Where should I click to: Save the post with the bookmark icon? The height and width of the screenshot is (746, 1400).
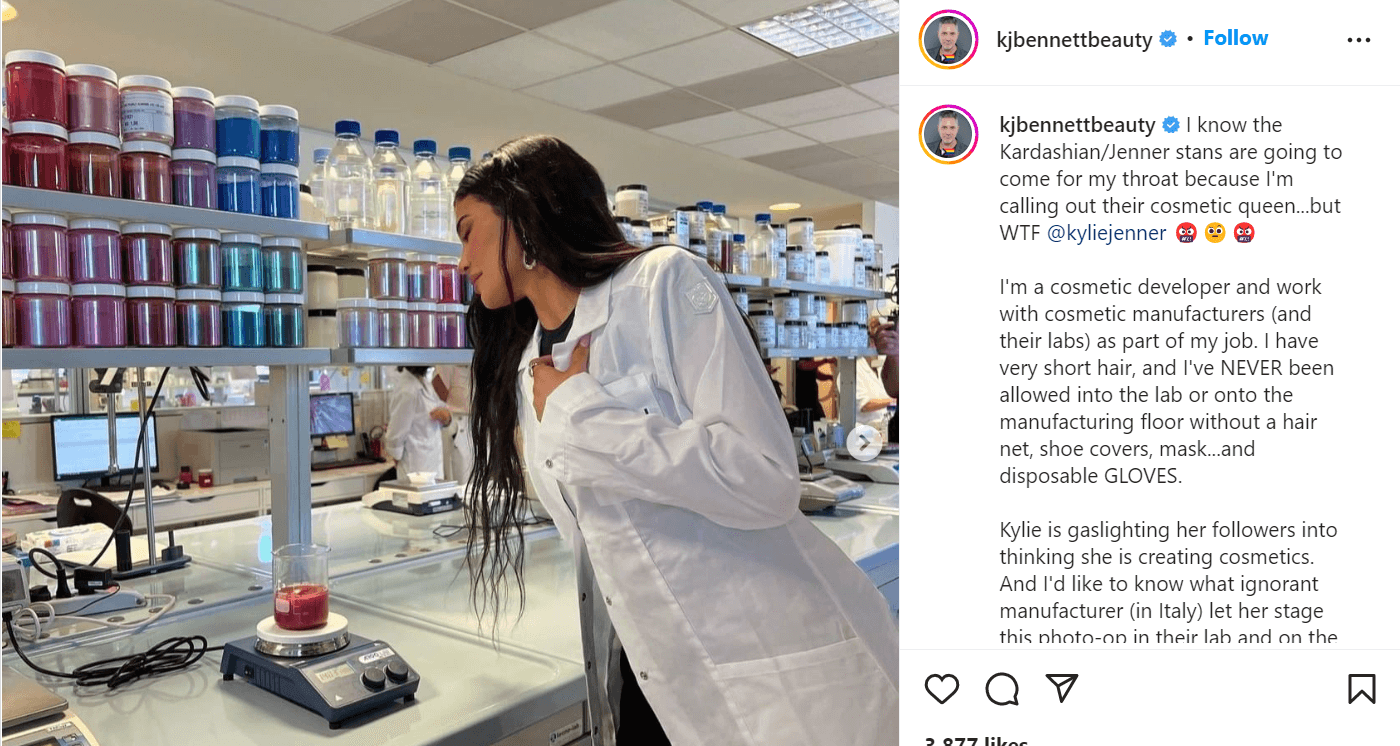pos(1361,688)
